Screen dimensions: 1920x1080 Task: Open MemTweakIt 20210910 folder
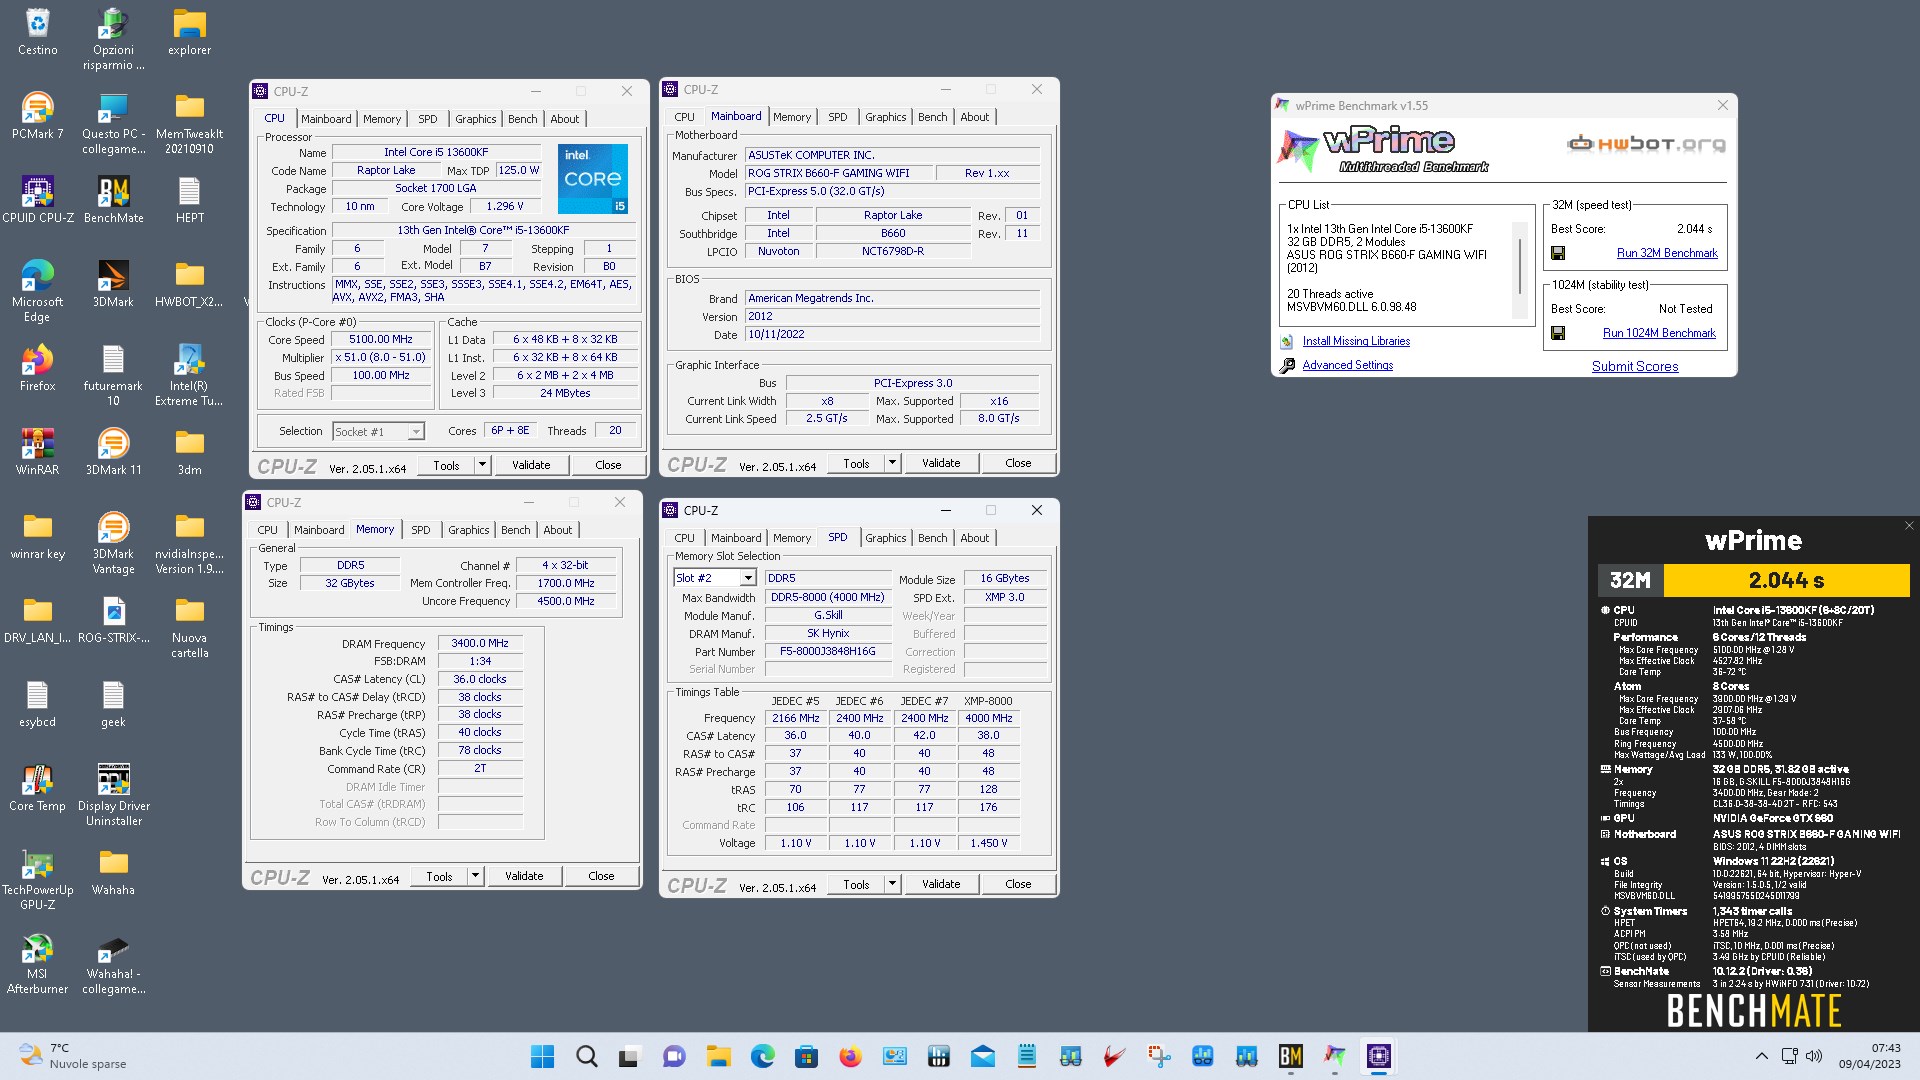189,123
